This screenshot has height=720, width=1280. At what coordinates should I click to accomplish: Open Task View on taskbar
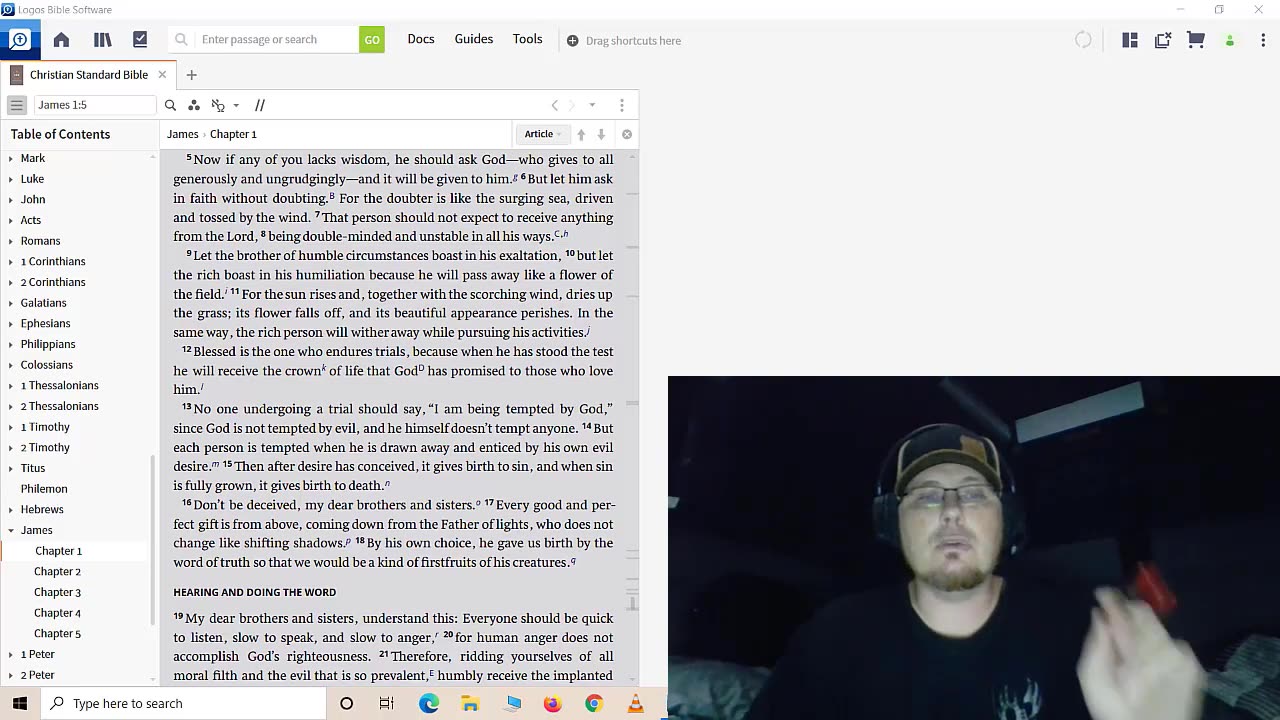[387, 703]
